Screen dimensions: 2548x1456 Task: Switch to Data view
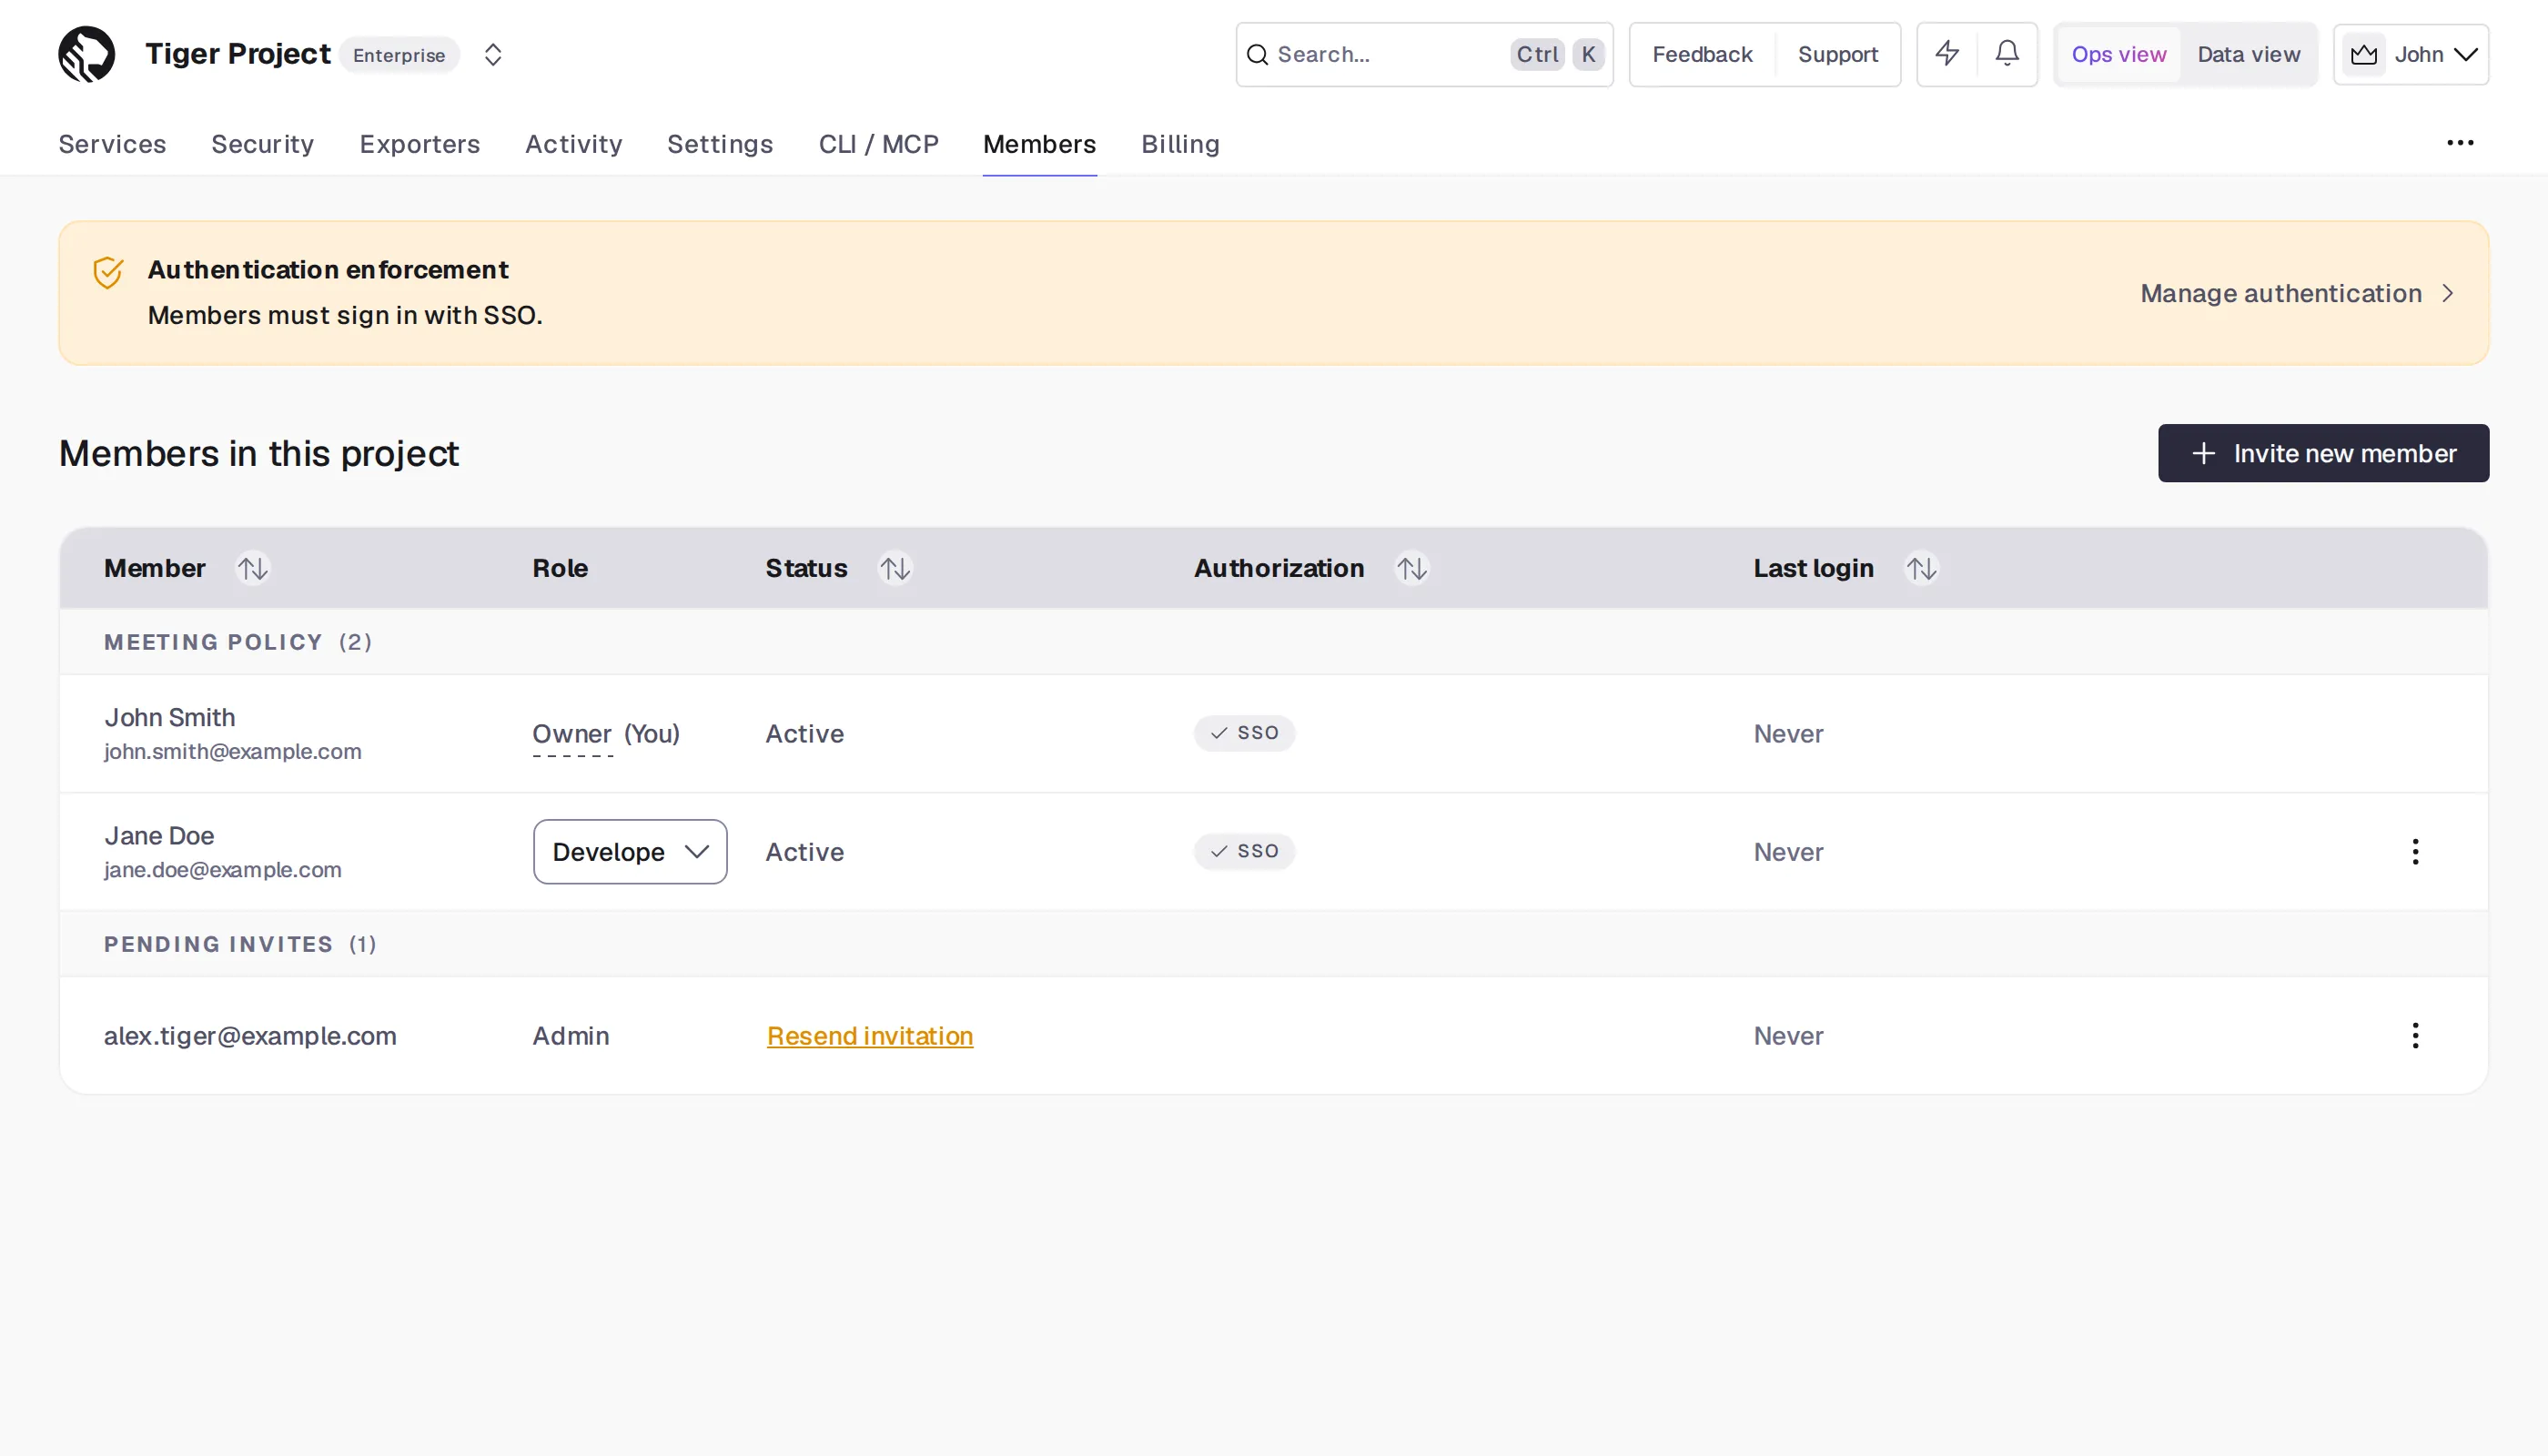coord(2248,54)
